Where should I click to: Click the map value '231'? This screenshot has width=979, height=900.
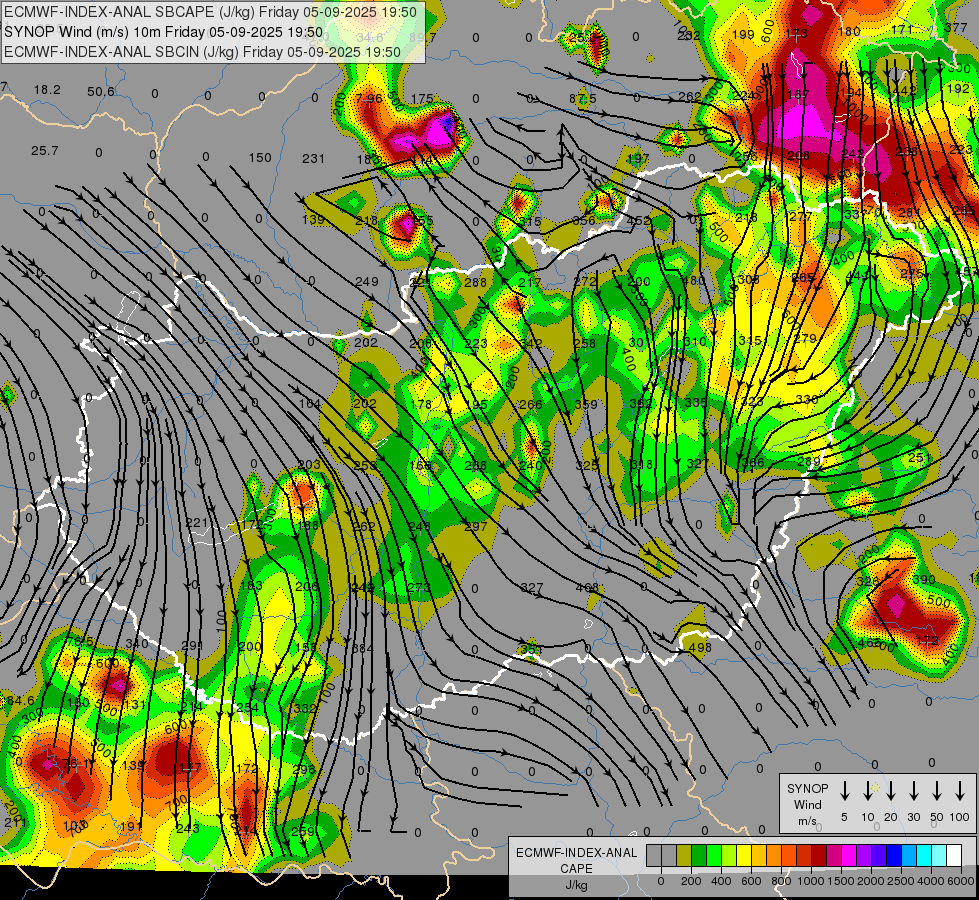pyautogui.click(x=313, y=159)
